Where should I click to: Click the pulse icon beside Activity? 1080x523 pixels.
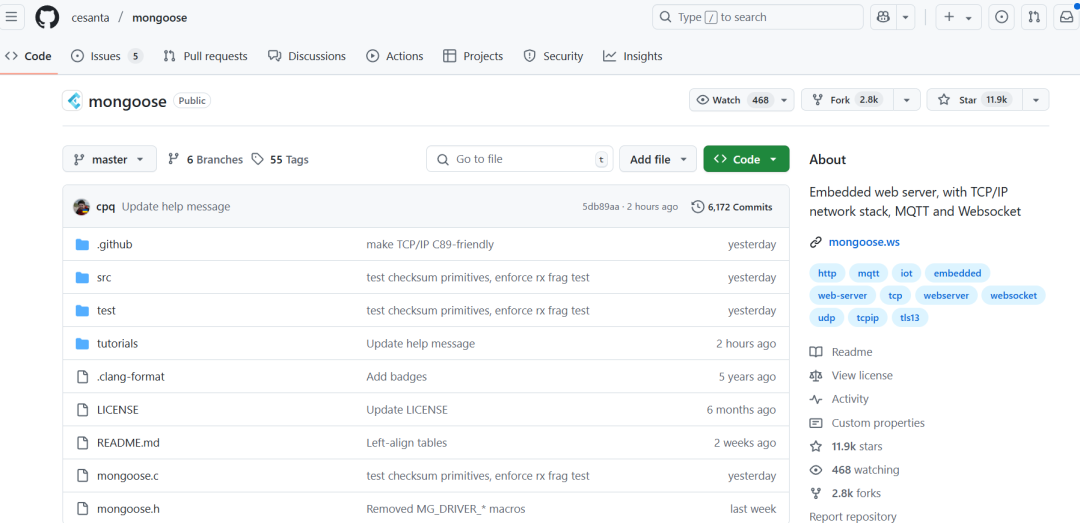point(816,399)
